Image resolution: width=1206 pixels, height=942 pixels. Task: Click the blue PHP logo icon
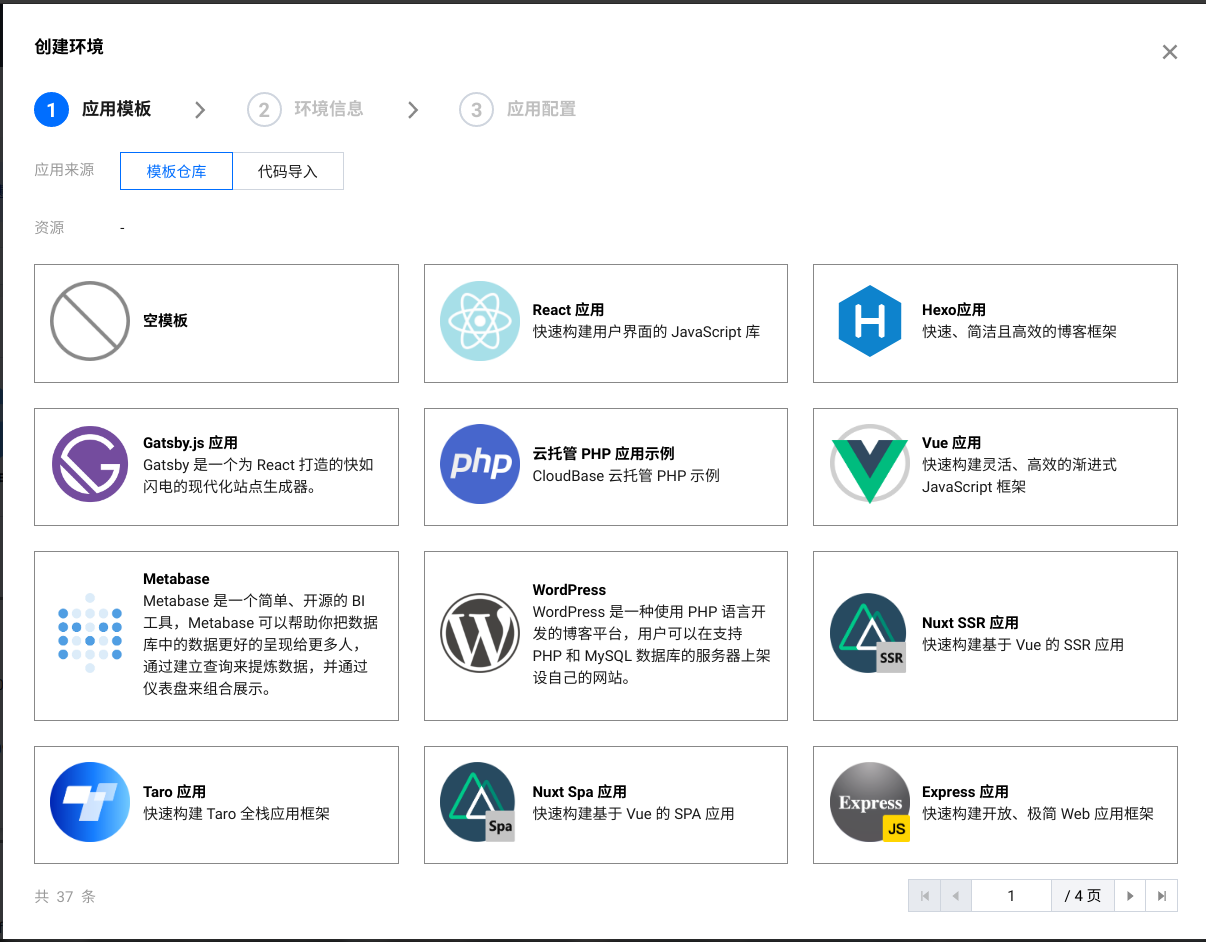[480, 464]
